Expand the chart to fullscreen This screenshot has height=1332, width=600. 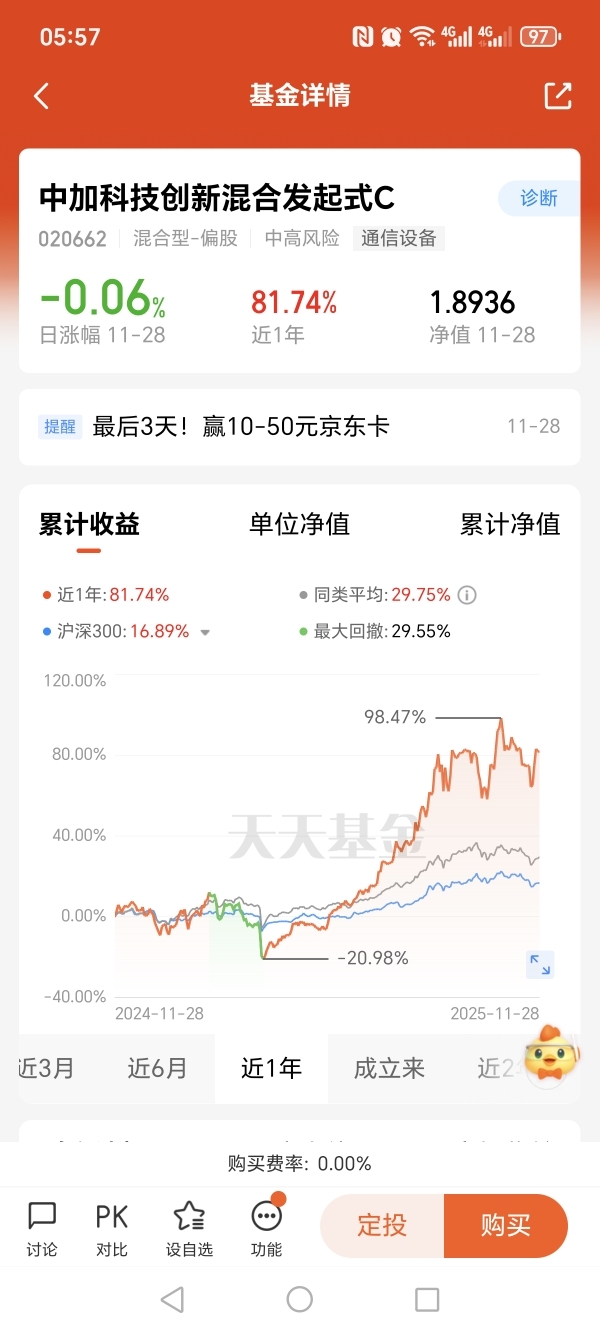coord(540,964)
